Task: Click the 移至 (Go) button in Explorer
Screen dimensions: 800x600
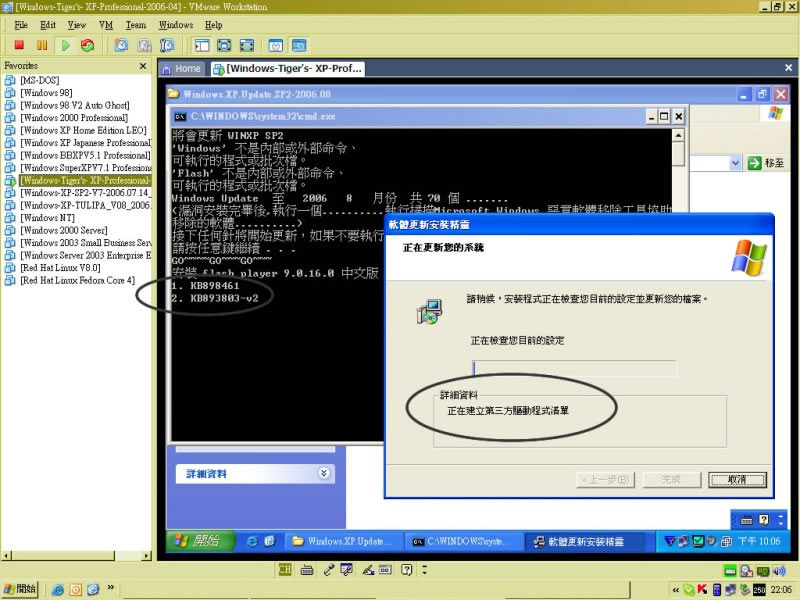Action: pyautogui.click(x=765, y=163)
